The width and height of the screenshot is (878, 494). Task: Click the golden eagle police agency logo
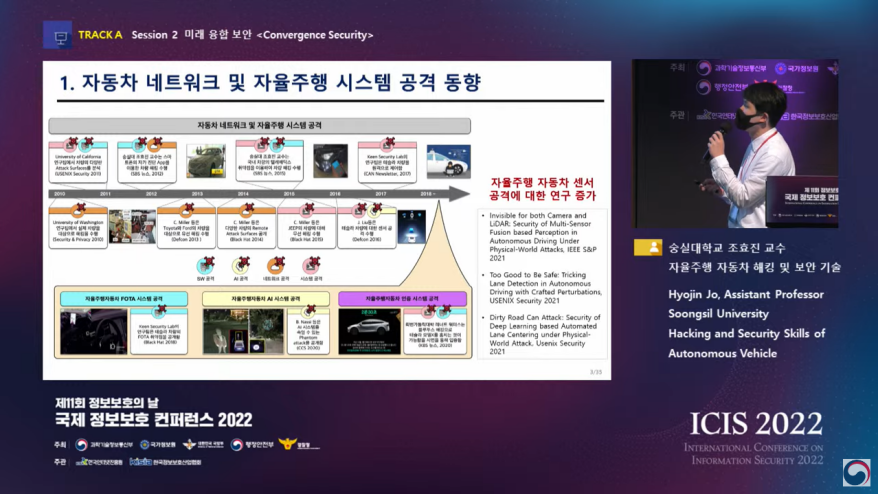[287, 444]
